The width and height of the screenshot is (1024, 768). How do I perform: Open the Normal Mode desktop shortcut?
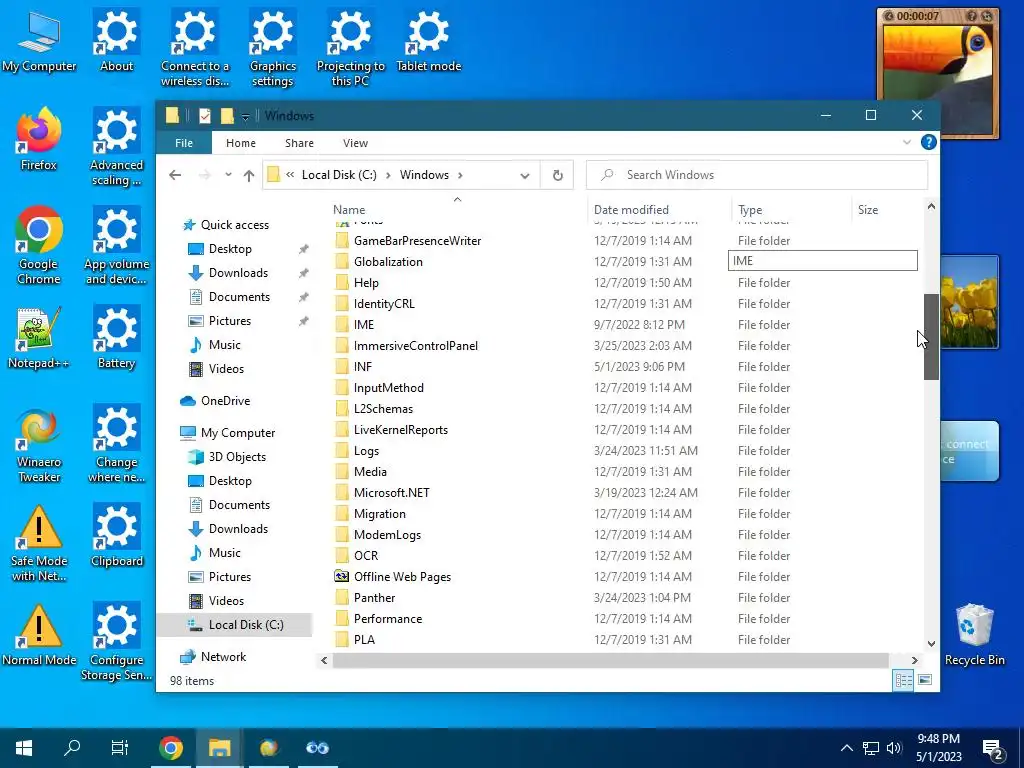point(39,635)
